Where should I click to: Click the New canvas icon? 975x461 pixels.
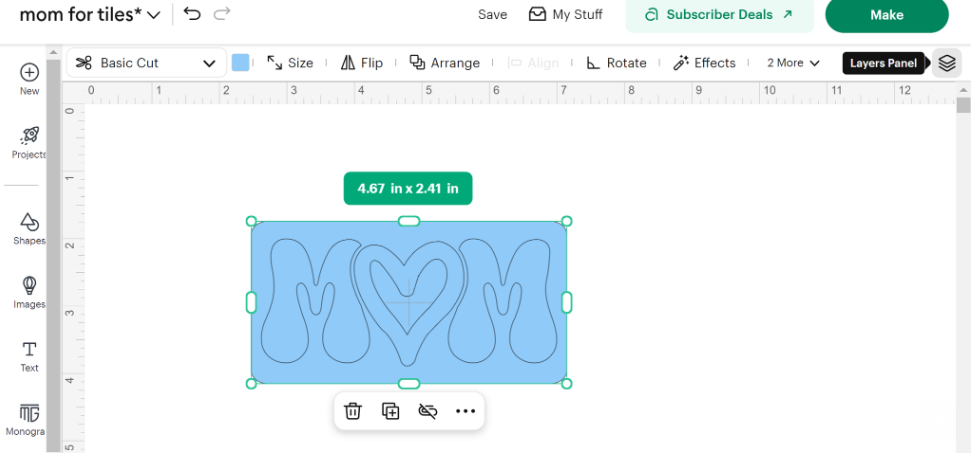point(29,73)
